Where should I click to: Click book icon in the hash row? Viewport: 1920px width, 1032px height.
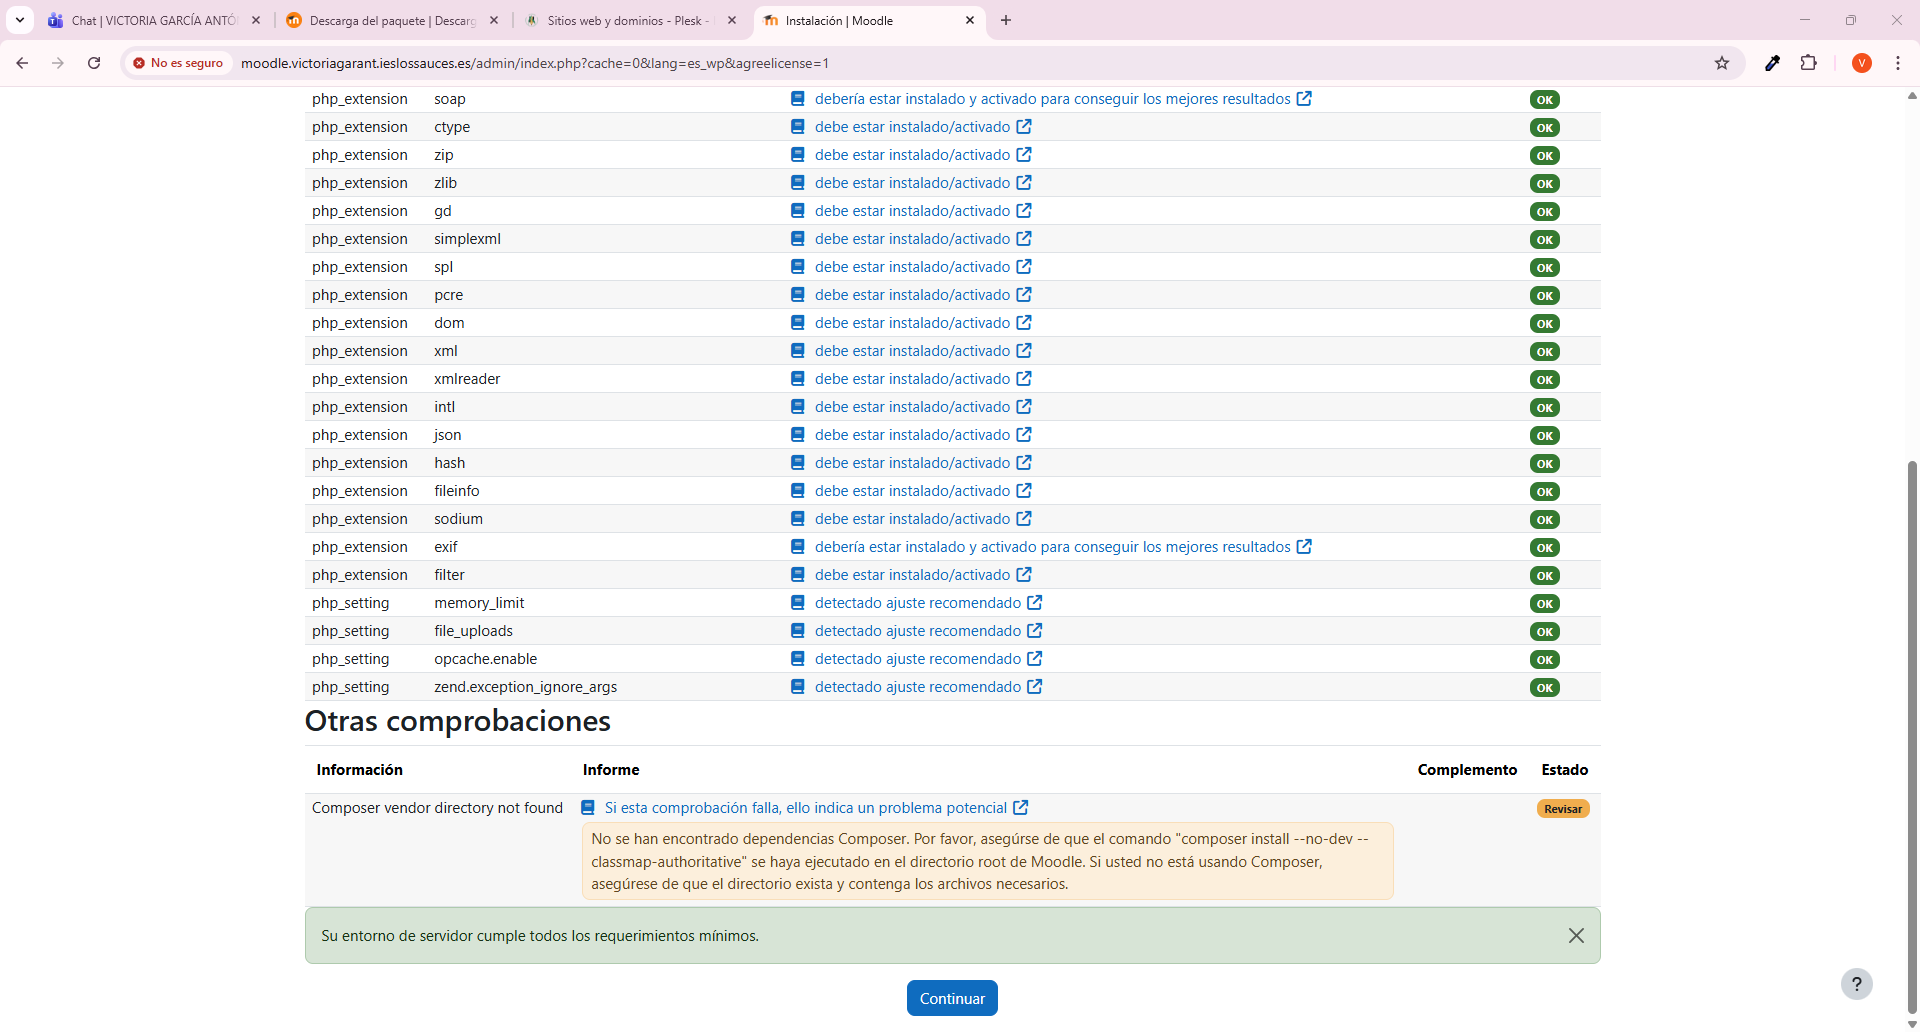pyautogui.click(x=798, y=463)
